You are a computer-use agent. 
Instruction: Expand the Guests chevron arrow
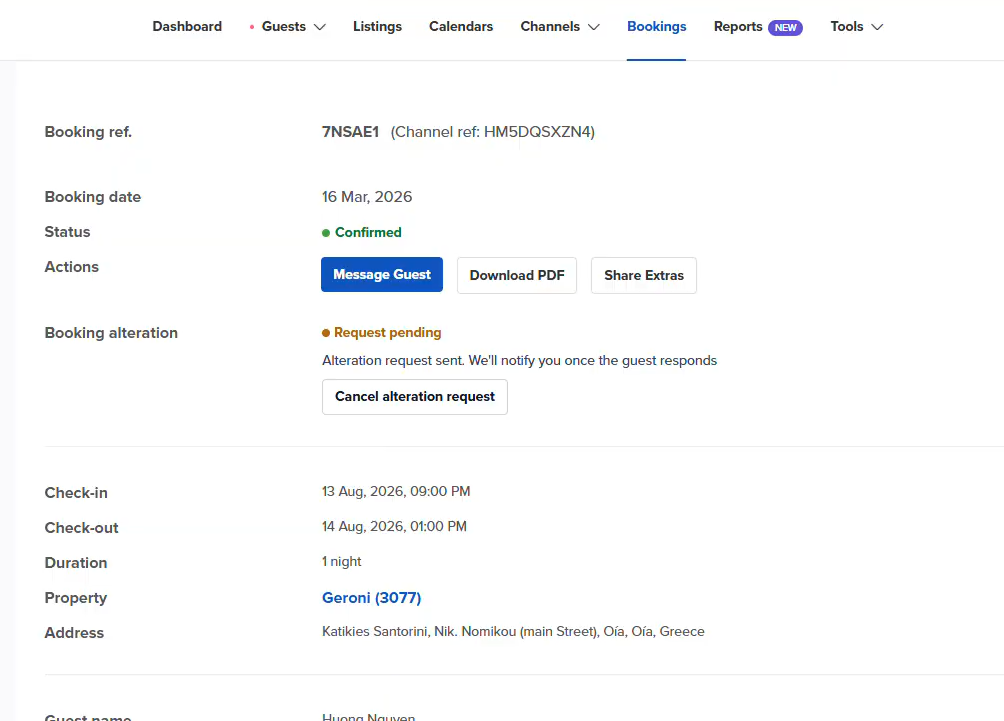click(320, 27)
